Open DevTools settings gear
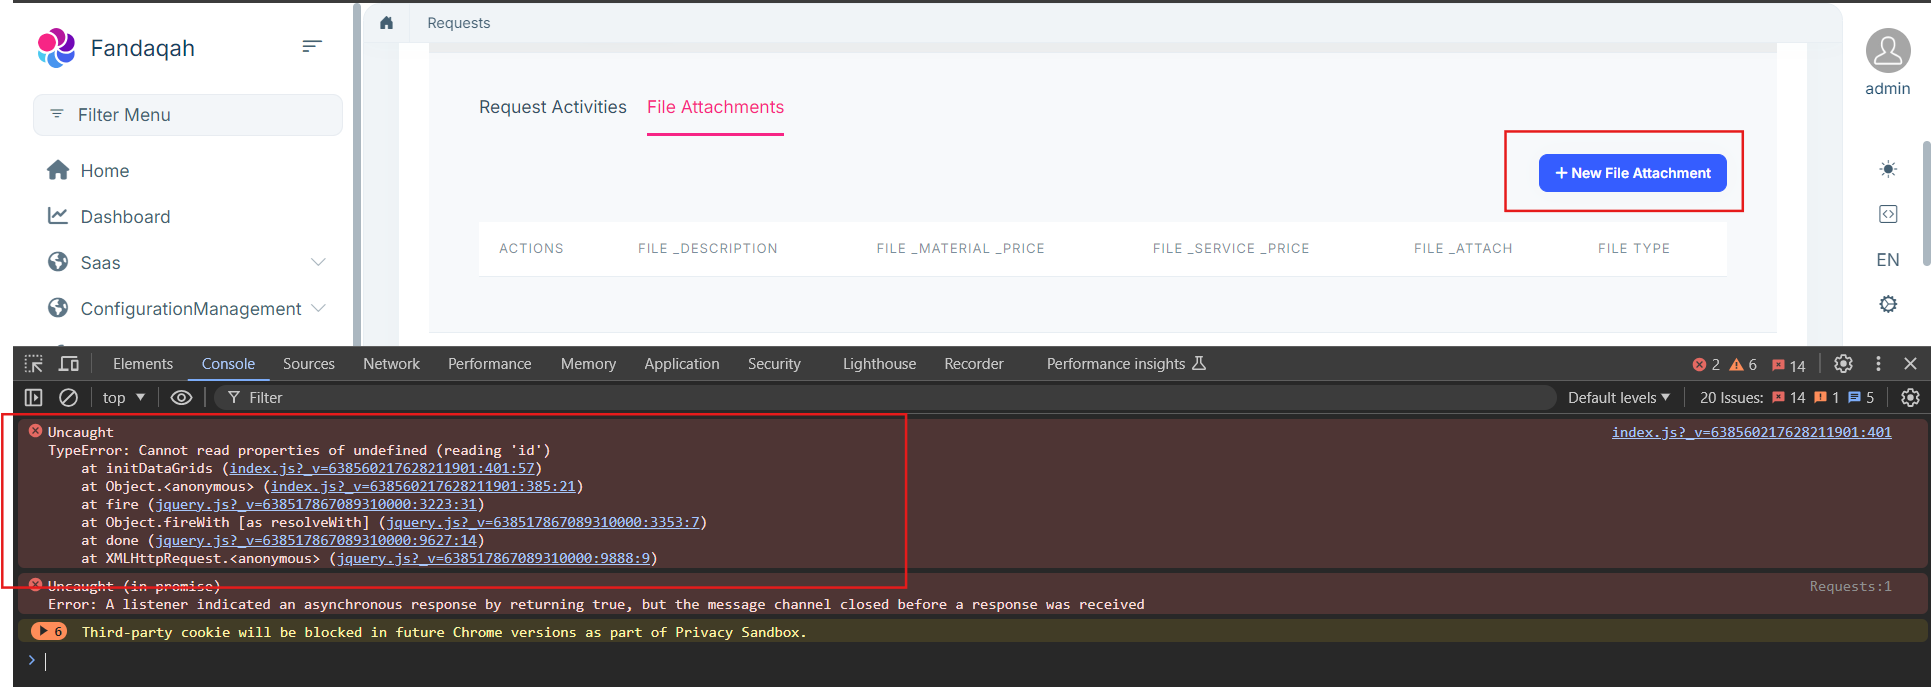The image size is (1931, 687). [1843, 364]
